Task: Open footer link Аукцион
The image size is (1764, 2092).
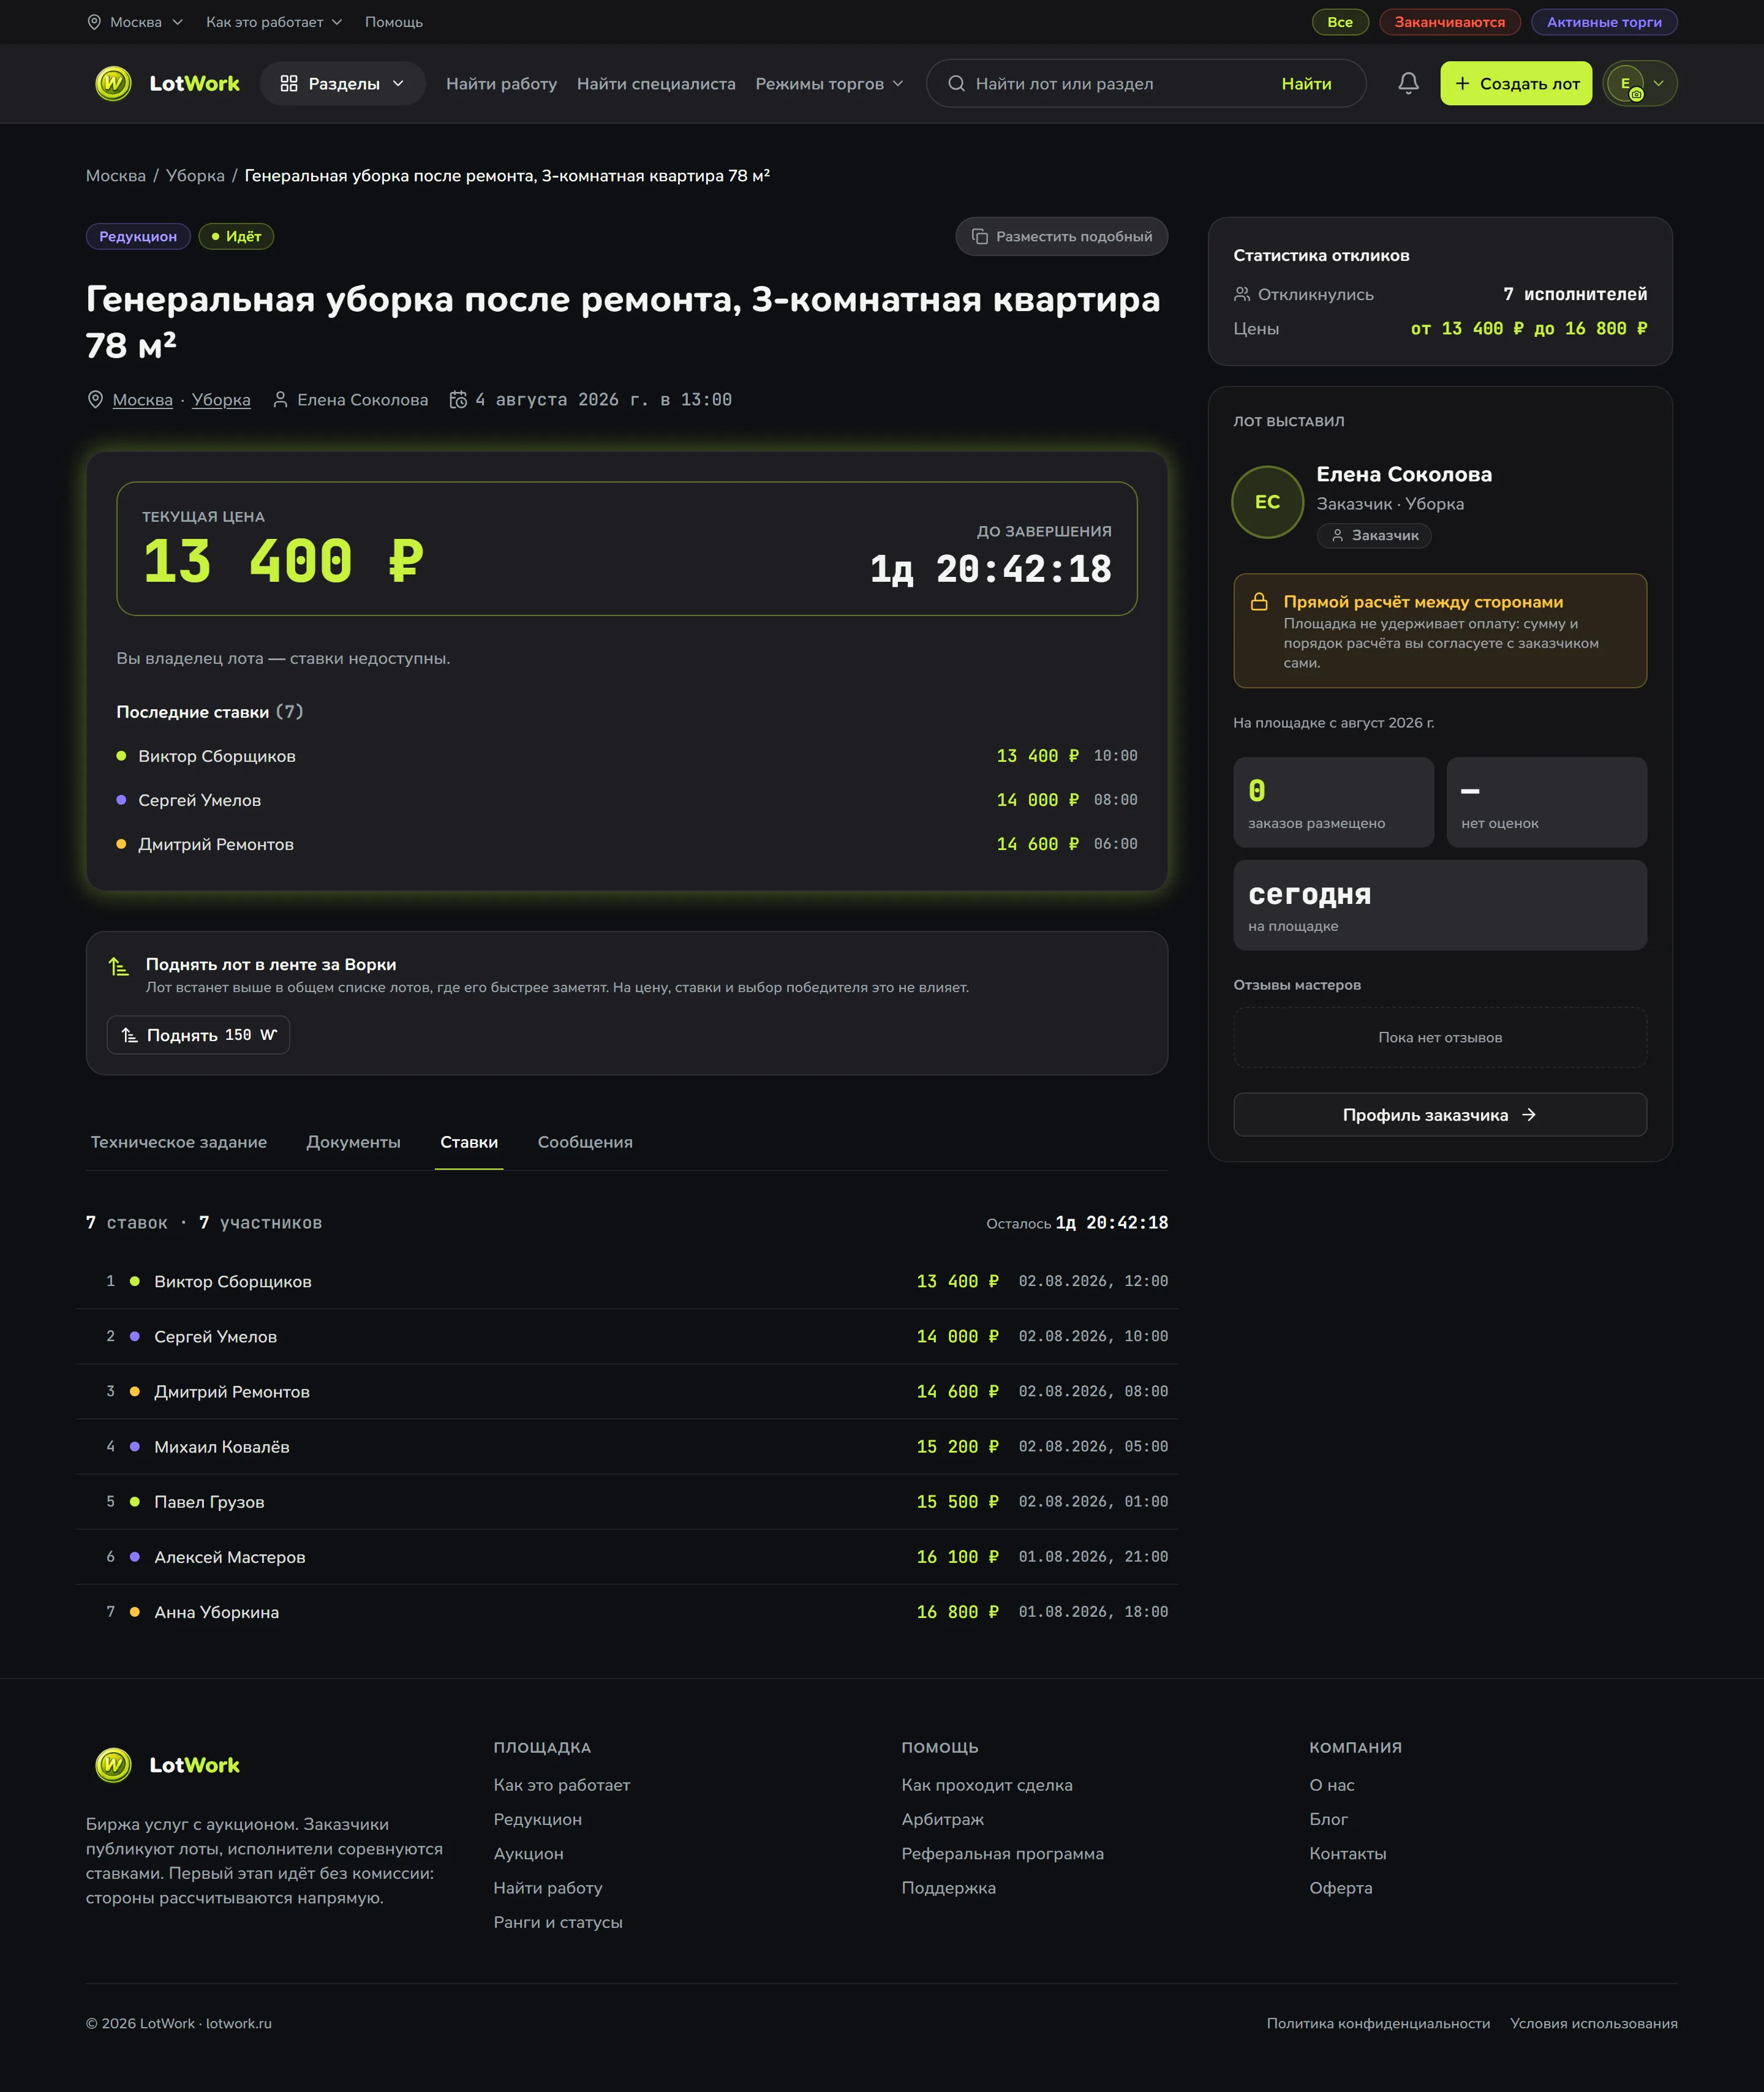Action: click(529, 1854)
